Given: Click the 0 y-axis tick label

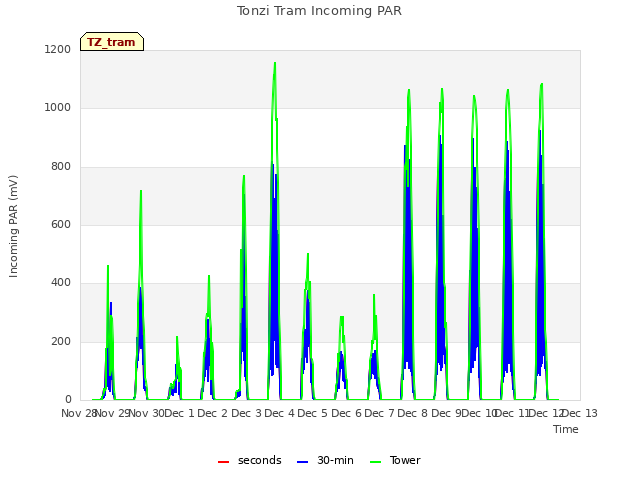Looking at the screenshot, I should 68,399.
